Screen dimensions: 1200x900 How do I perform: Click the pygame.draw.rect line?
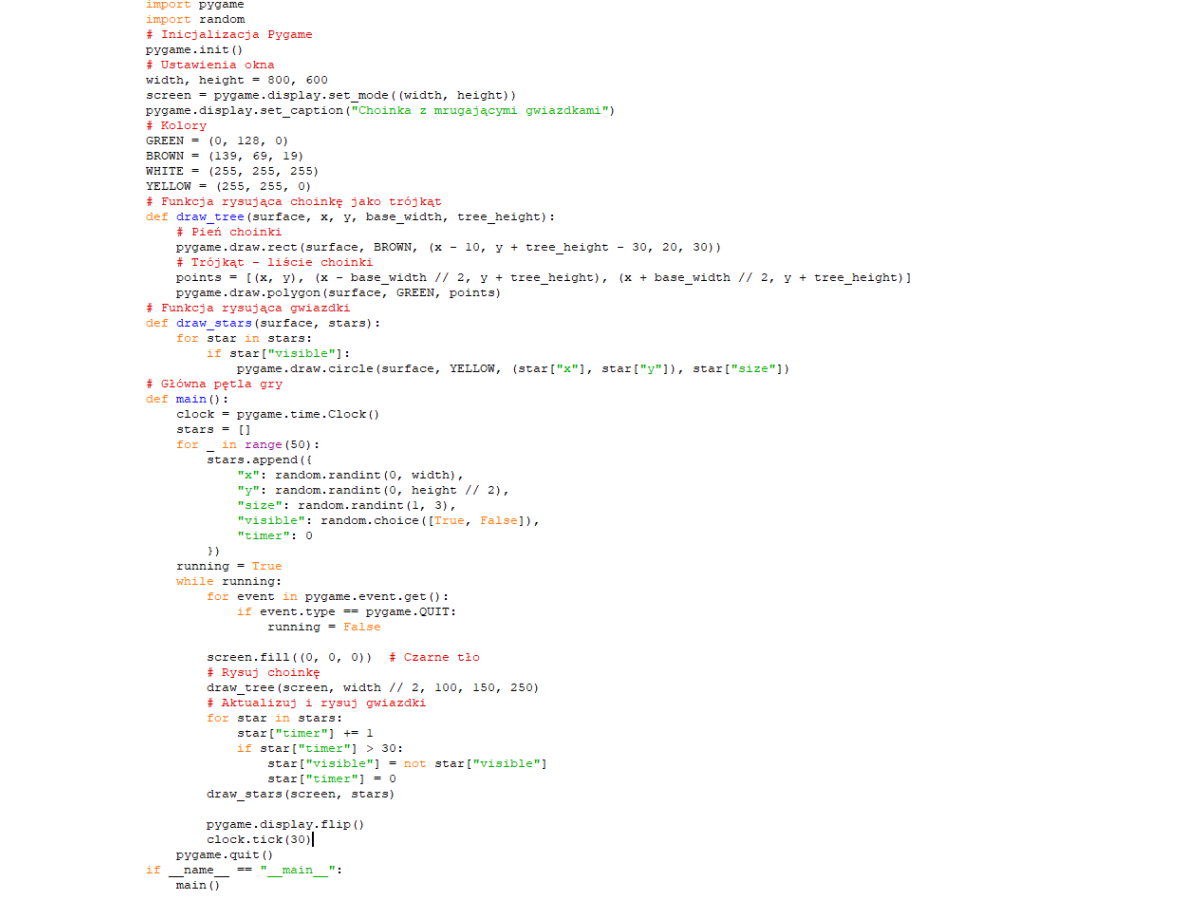pos(448,247)
